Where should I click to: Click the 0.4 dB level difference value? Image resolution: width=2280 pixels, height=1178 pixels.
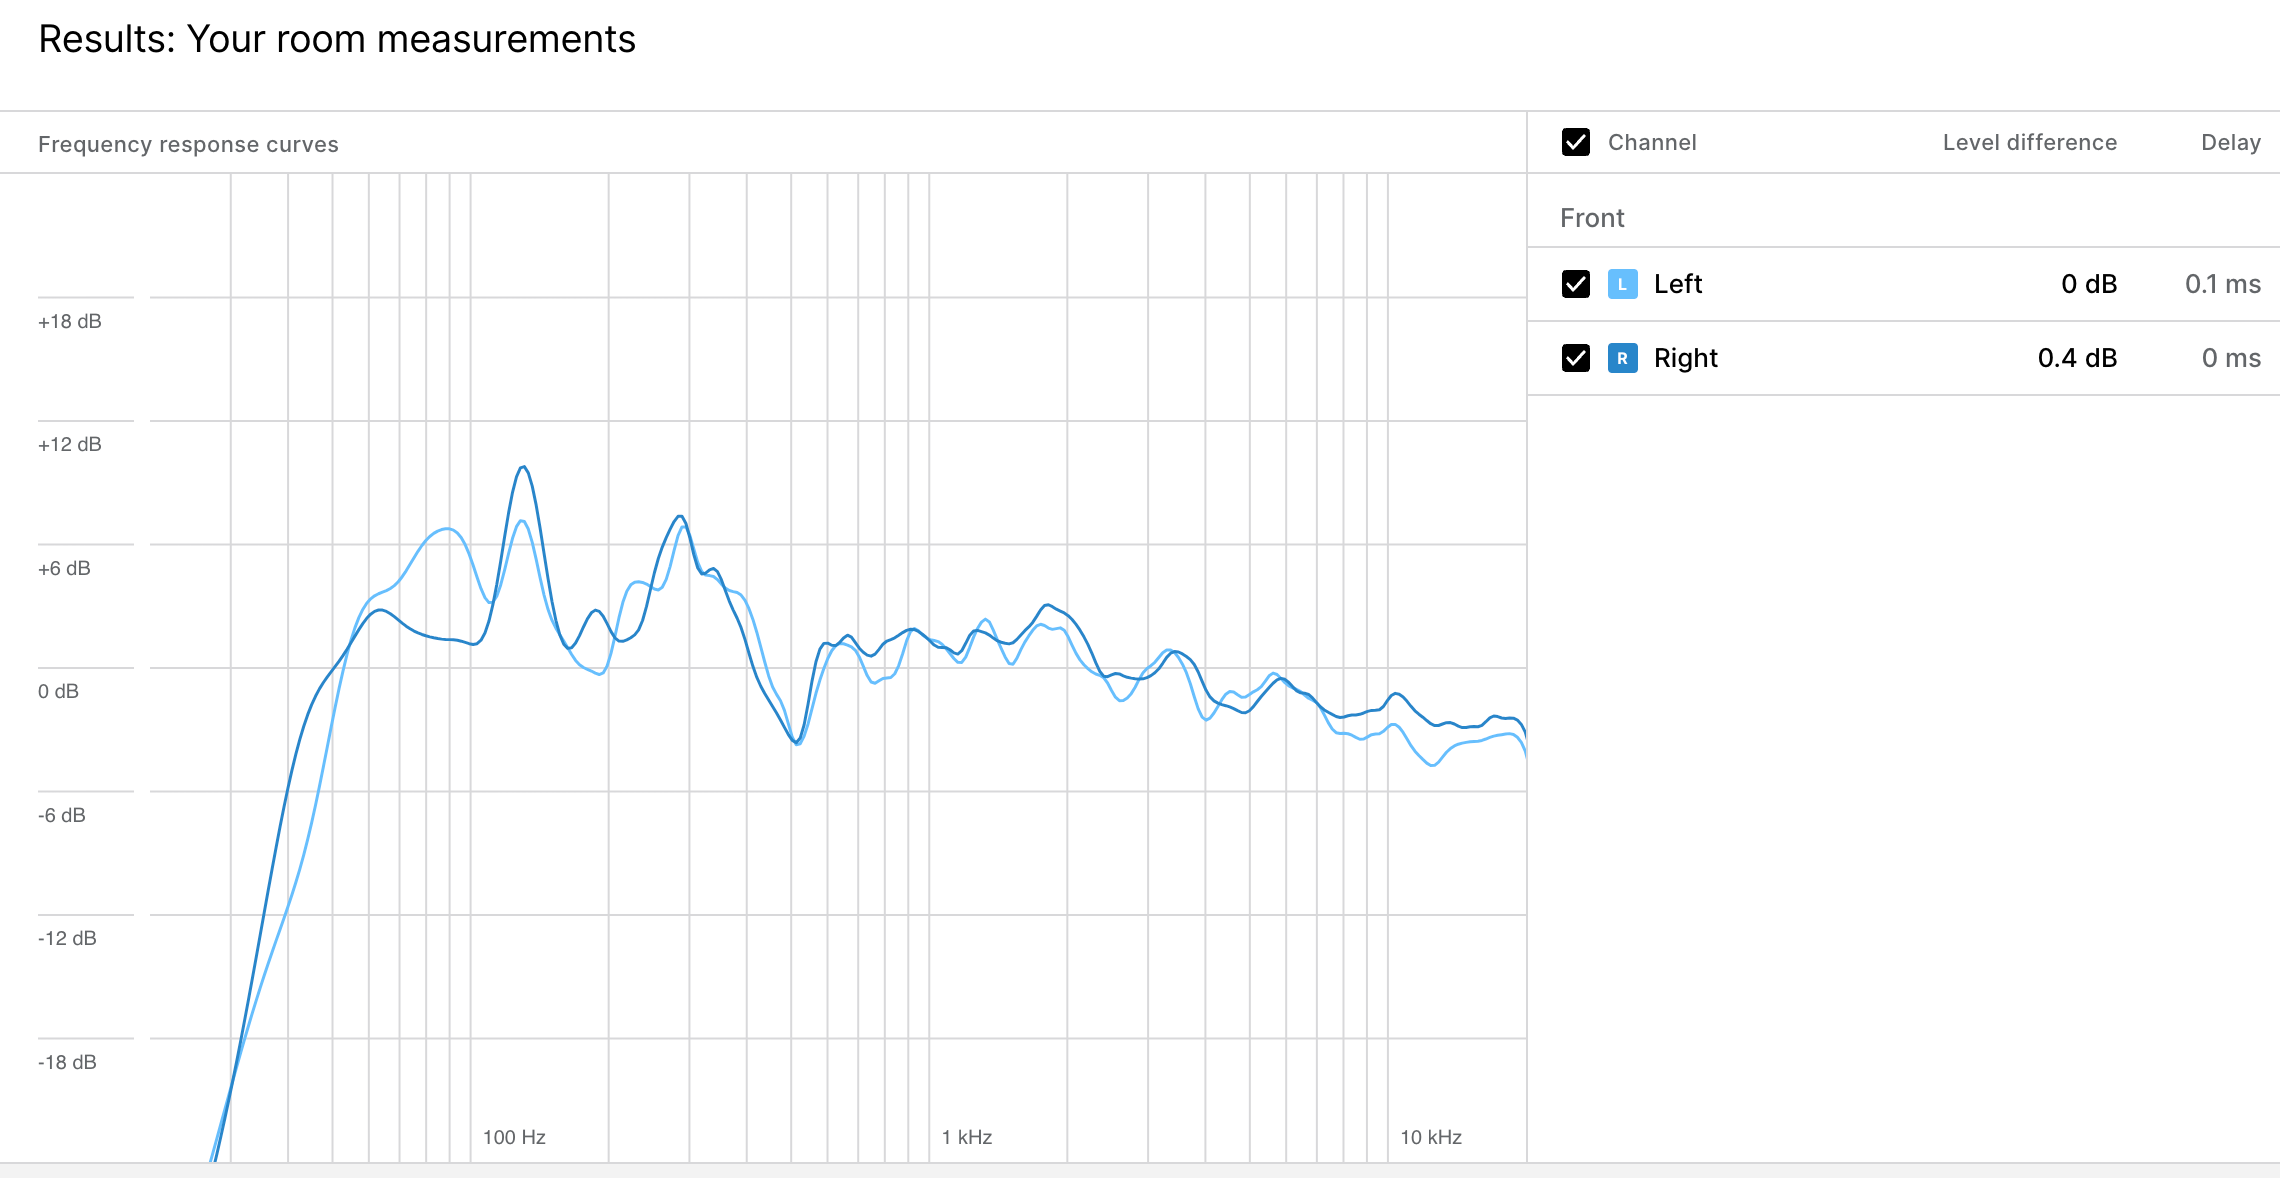2077,358
